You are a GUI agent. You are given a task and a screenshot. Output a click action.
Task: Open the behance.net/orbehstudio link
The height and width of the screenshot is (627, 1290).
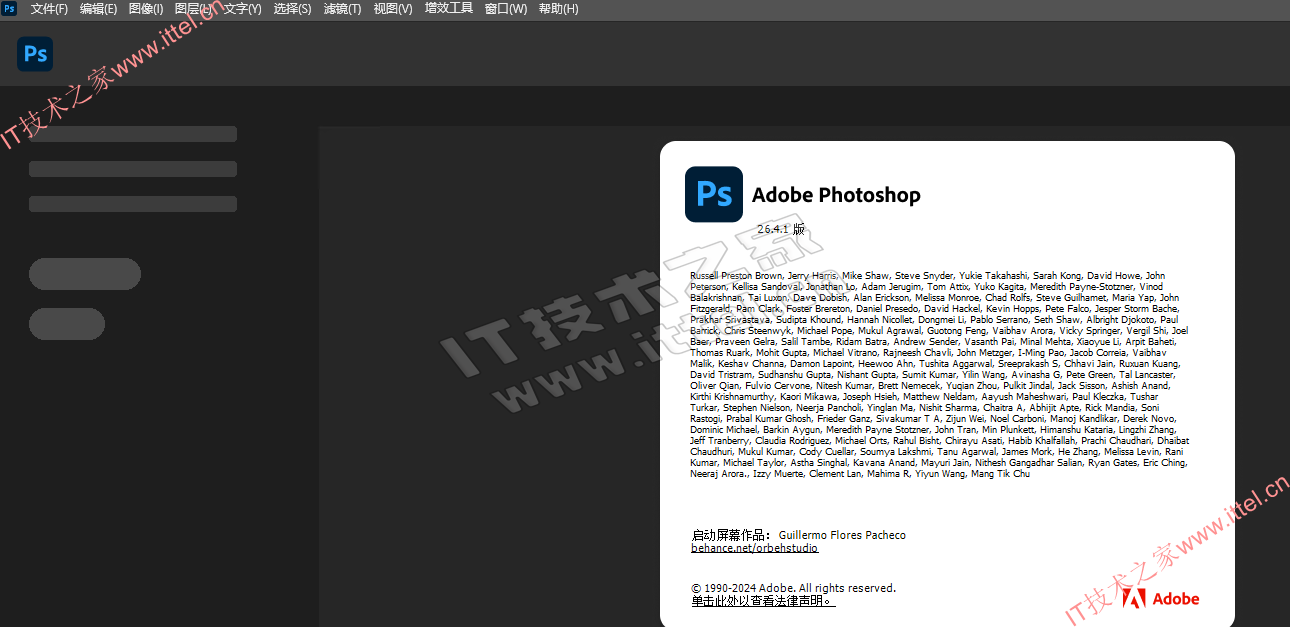click(754, 548)
